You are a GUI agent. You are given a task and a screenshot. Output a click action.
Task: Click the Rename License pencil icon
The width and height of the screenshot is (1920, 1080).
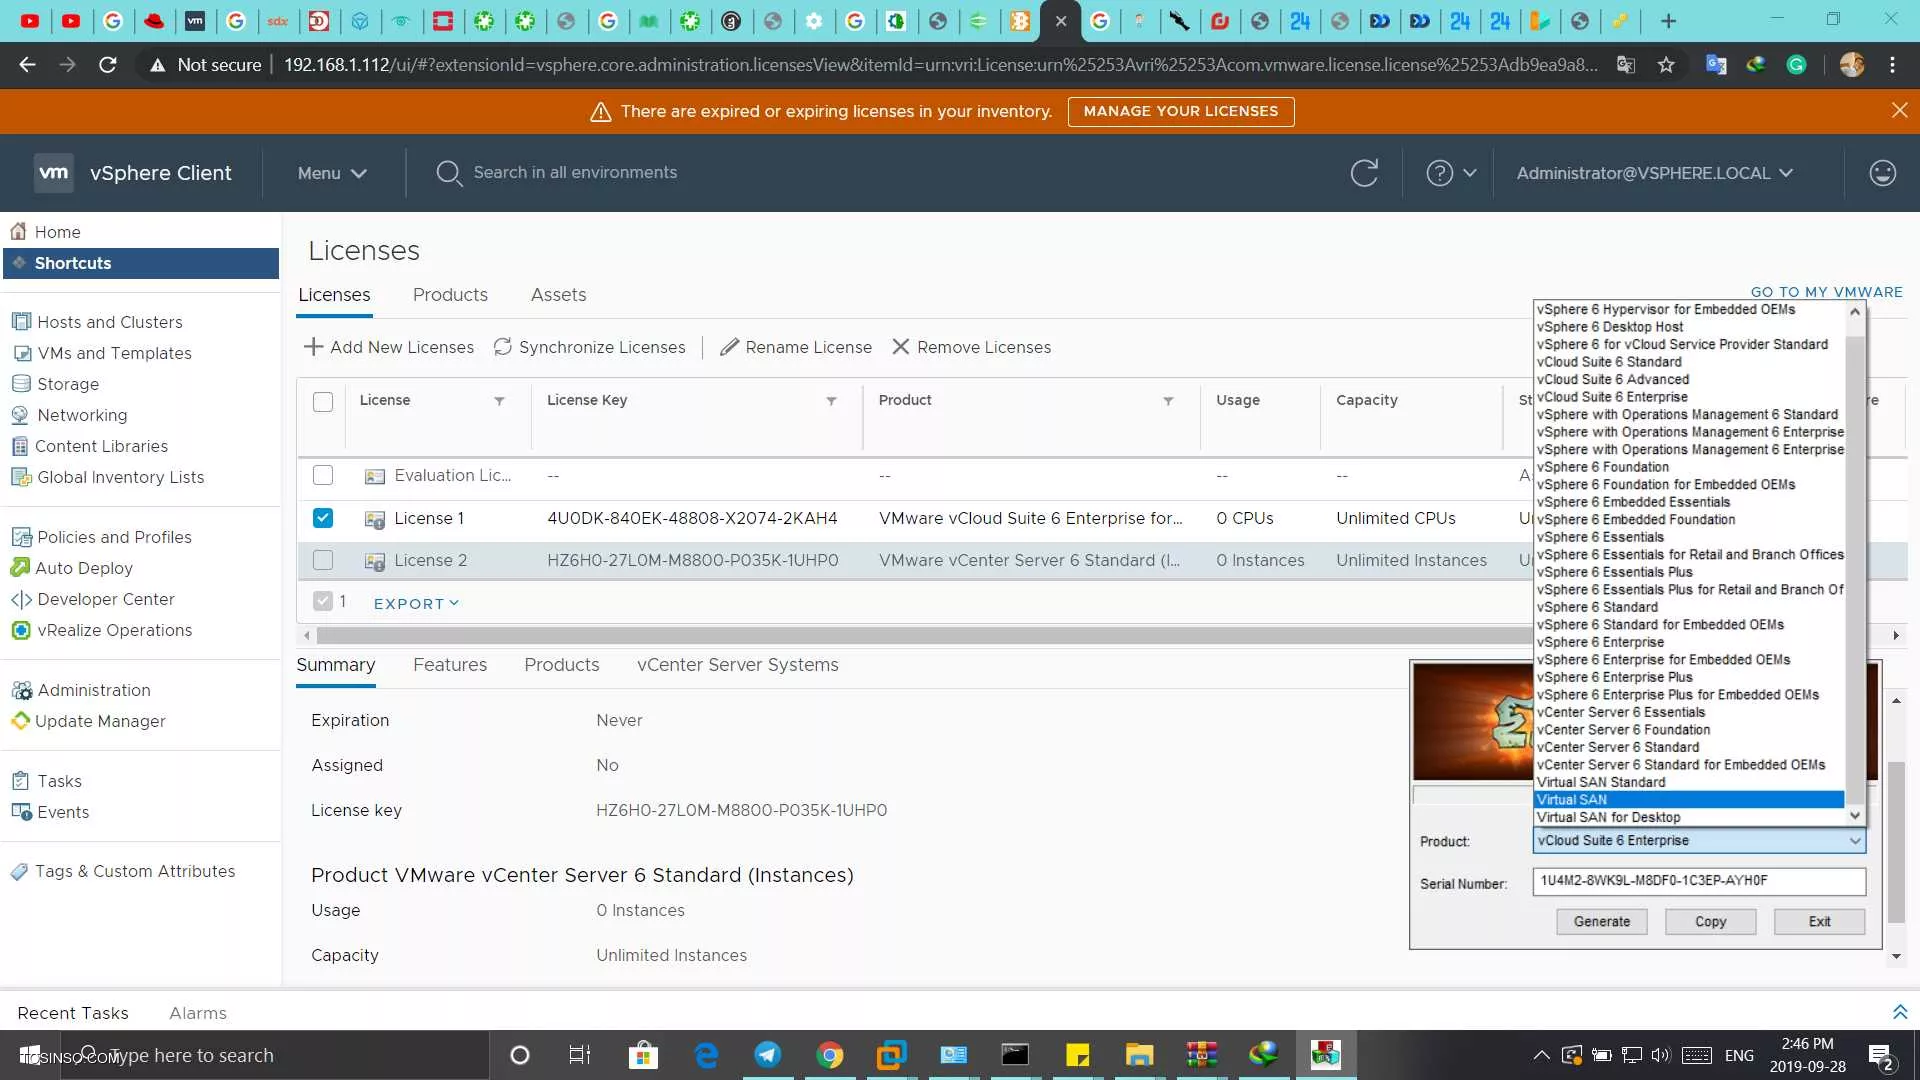(x=729, y=347)
